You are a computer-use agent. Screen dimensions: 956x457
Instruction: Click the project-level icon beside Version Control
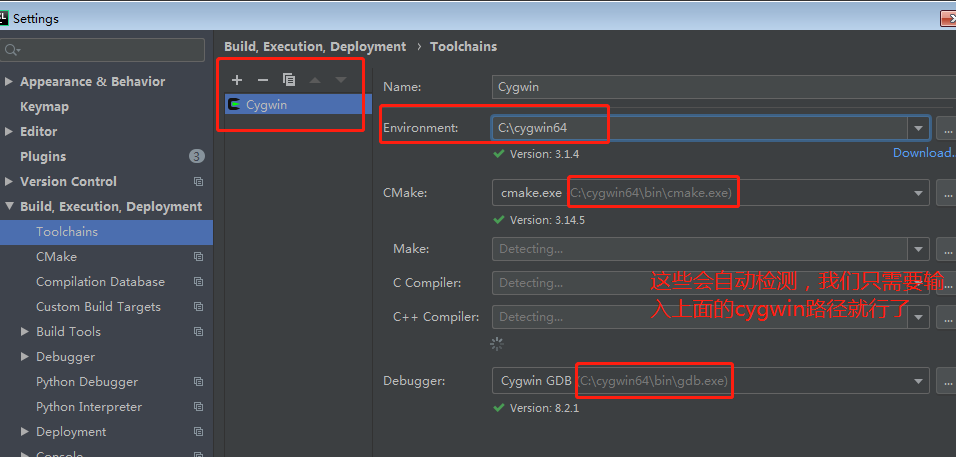tap(198, 182)
